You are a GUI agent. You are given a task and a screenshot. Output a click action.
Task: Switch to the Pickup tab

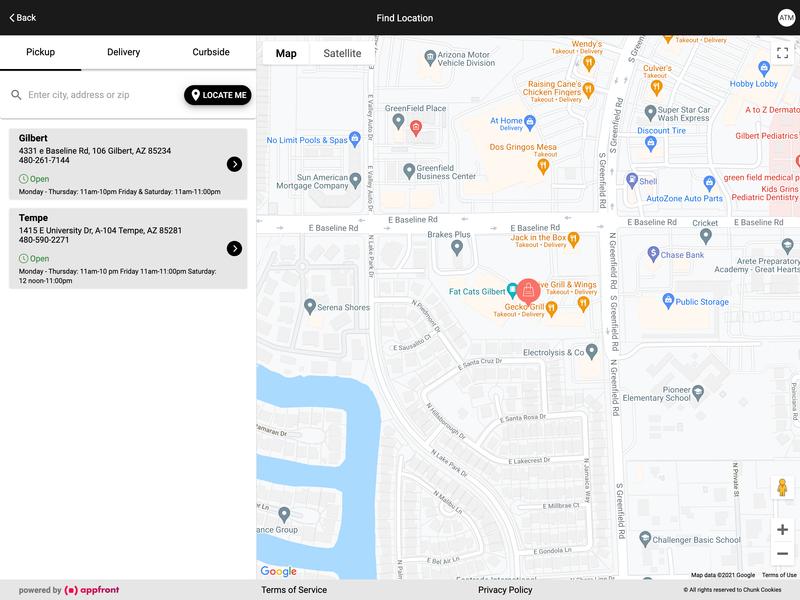[40, 52]
